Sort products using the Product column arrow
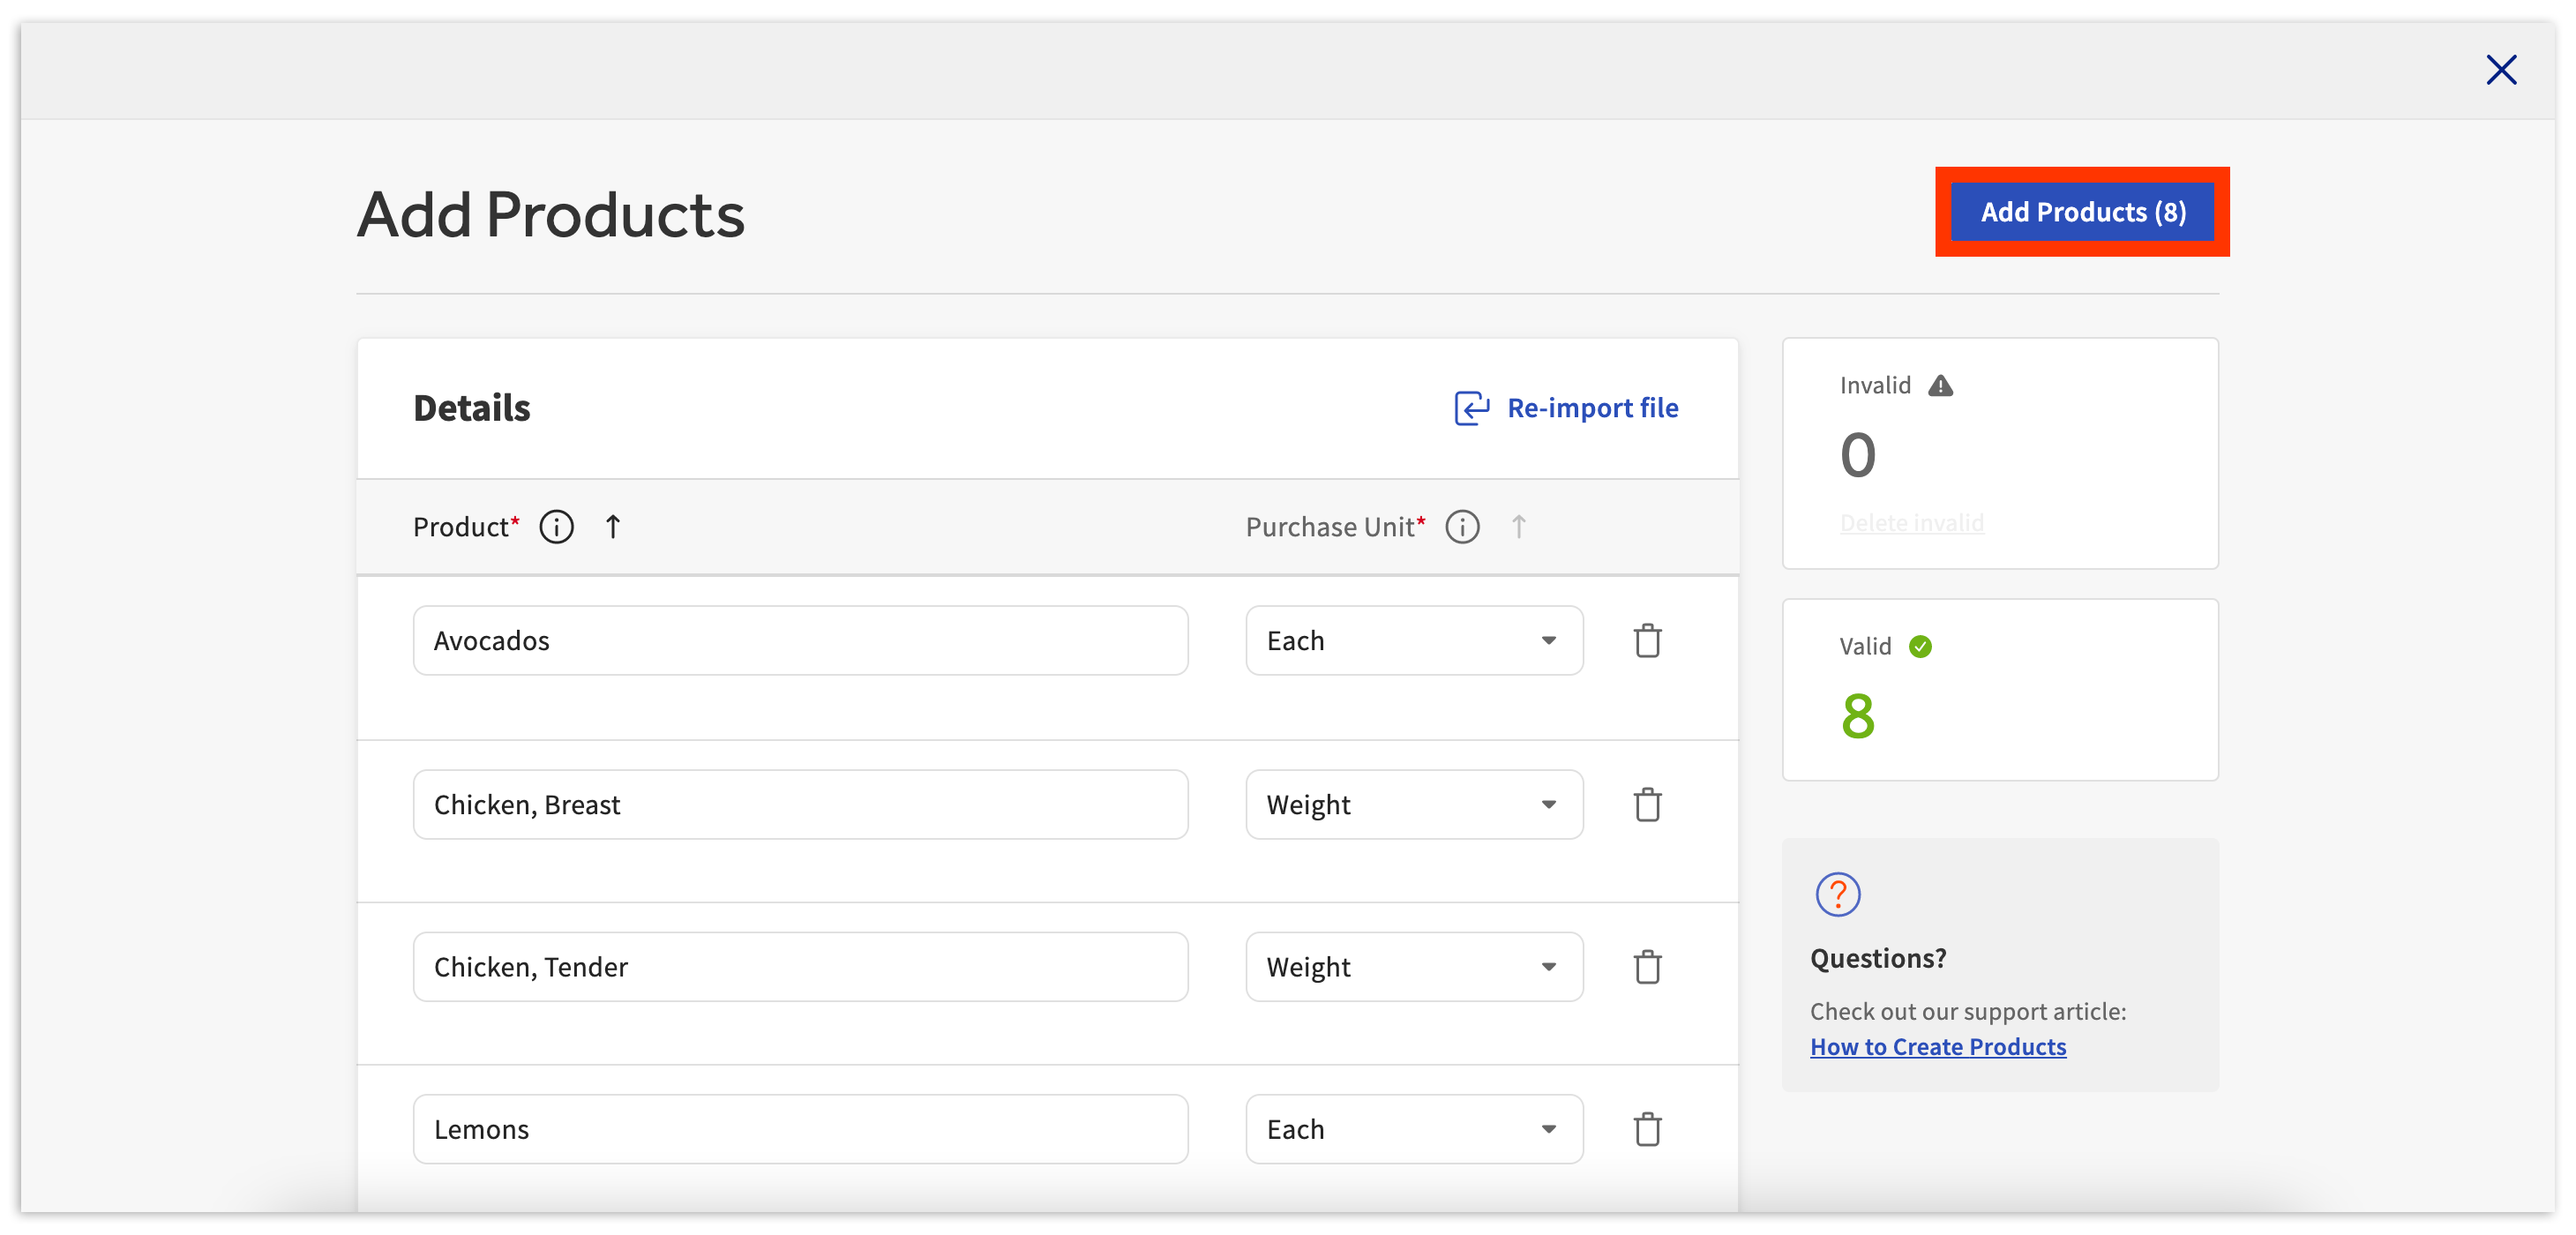2576x1235 pixels. (x=613, y=526)
